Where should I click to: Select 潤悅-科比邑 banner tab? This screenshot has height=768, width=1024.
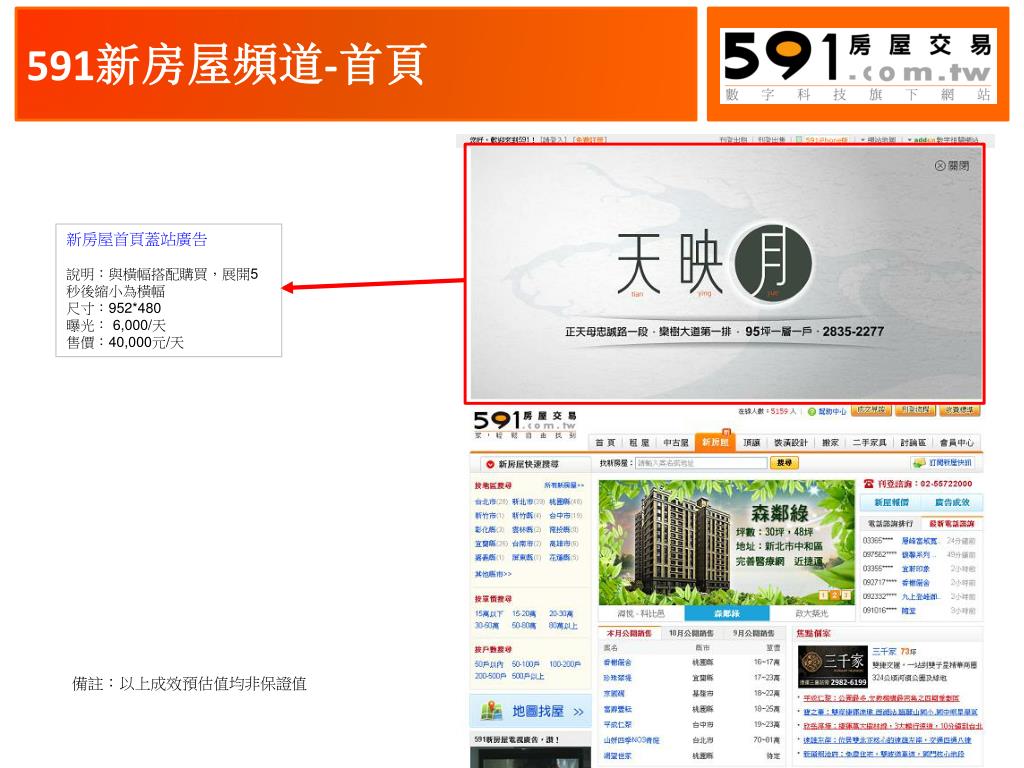tap(641, 614)
